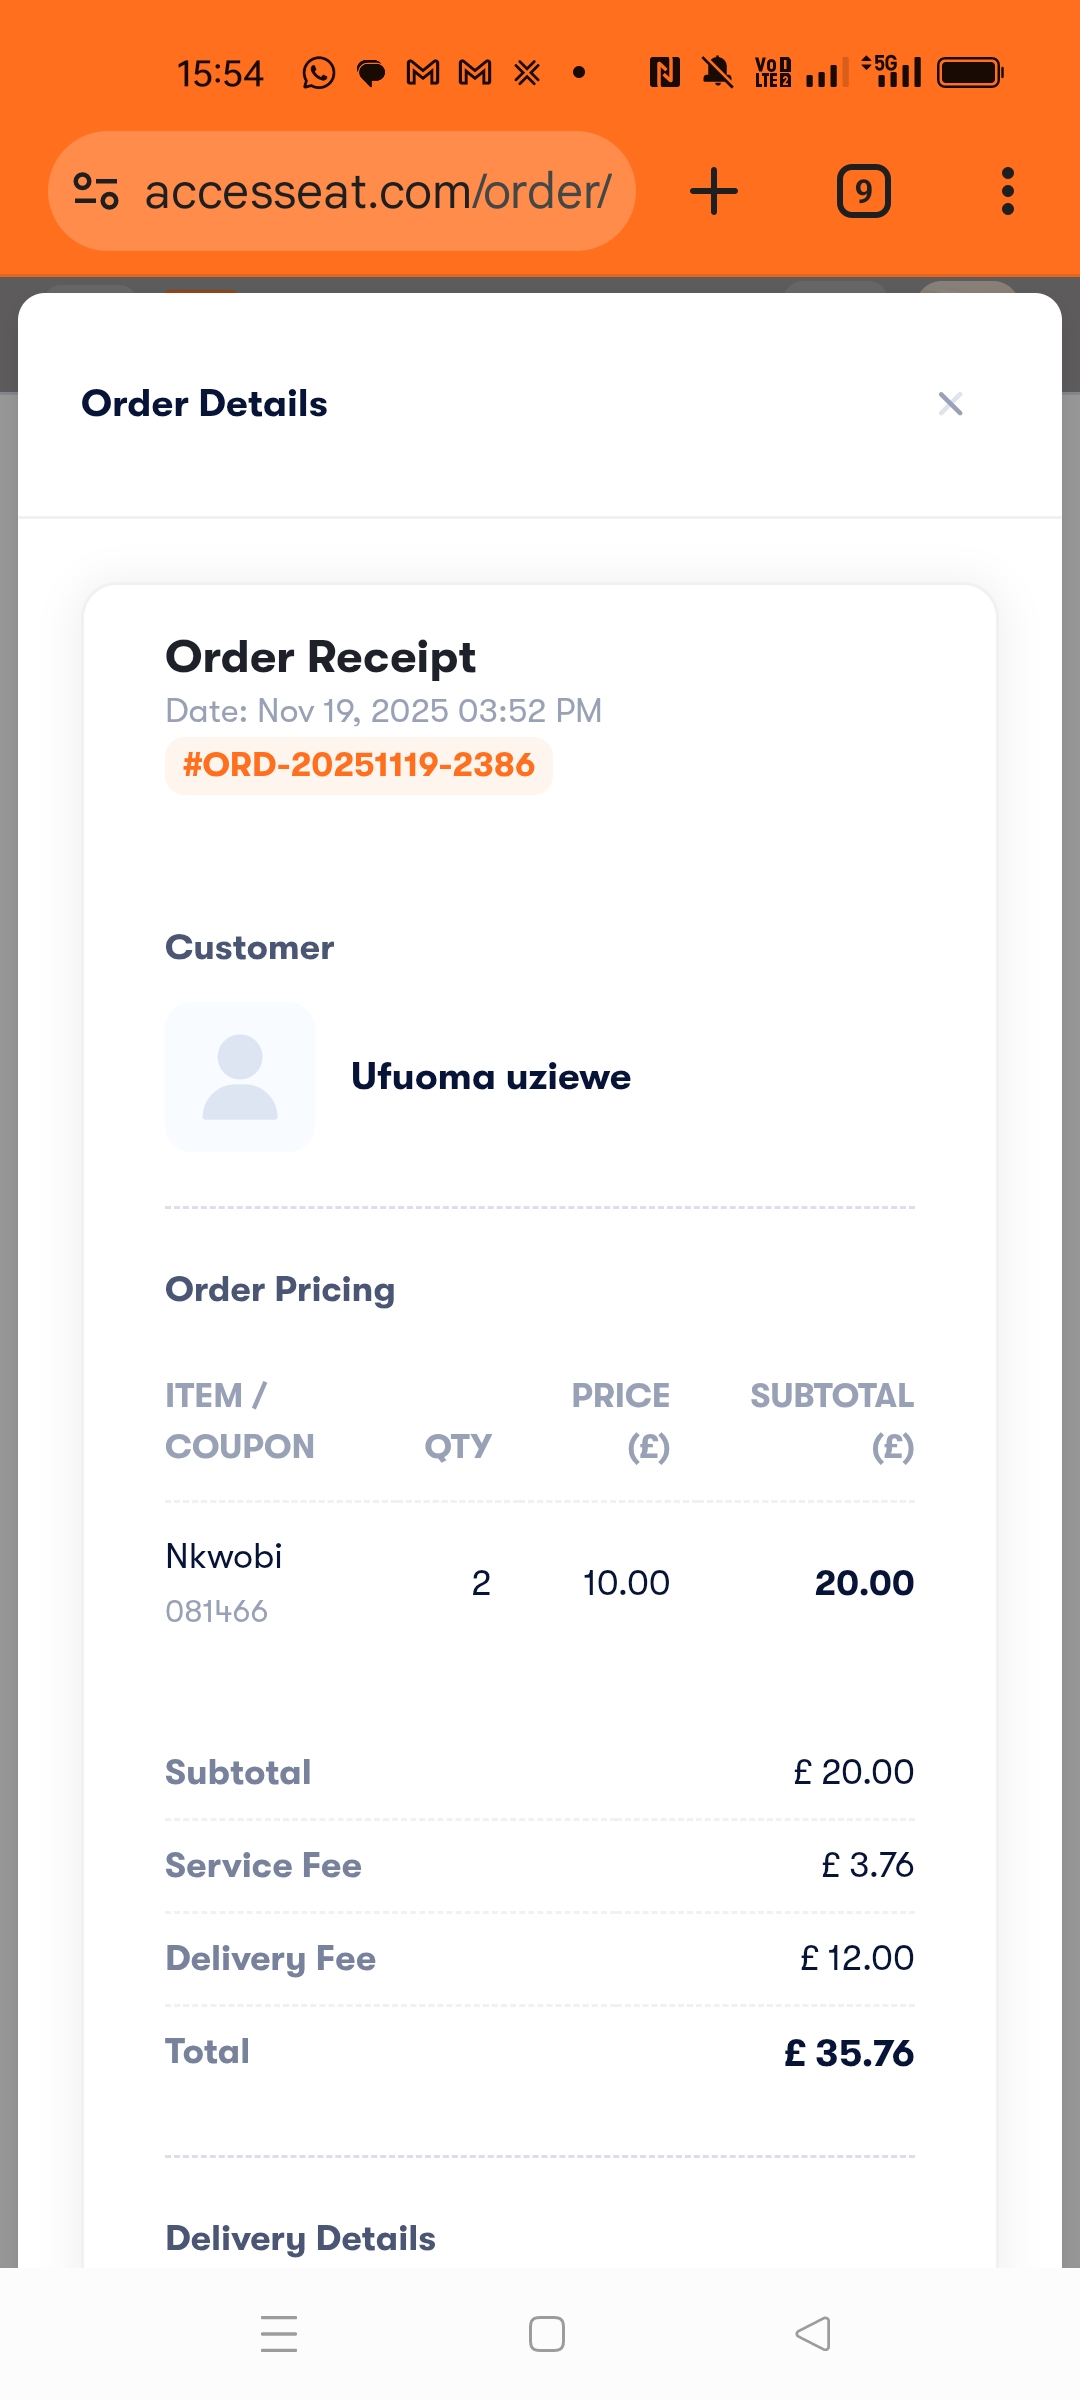Open a new browser tab
Screen dimensions: 1080x2400
(x=714, y=191)
